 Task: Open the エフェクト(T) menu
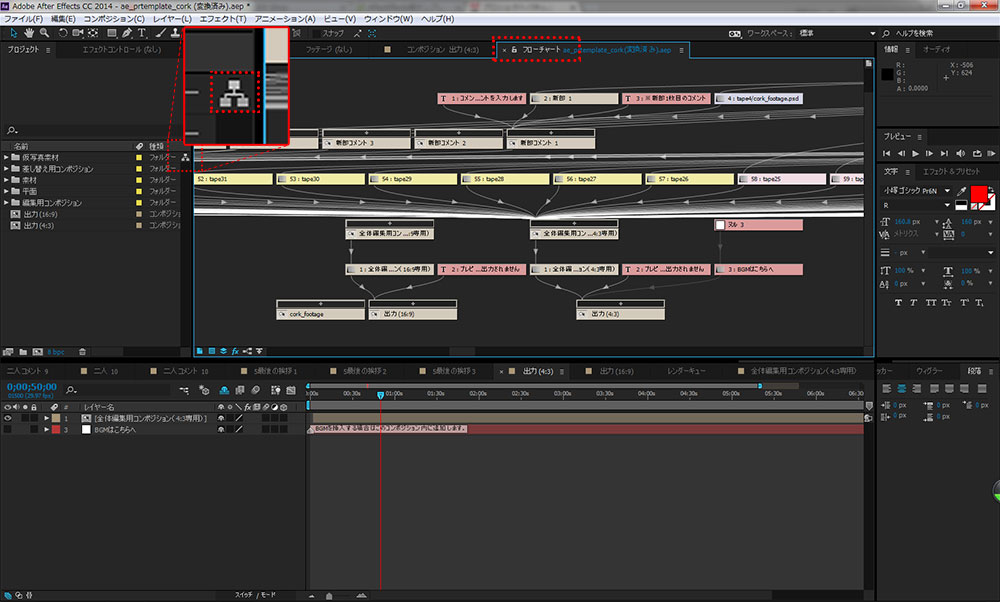pyautogui.click(x=223, y=18)
